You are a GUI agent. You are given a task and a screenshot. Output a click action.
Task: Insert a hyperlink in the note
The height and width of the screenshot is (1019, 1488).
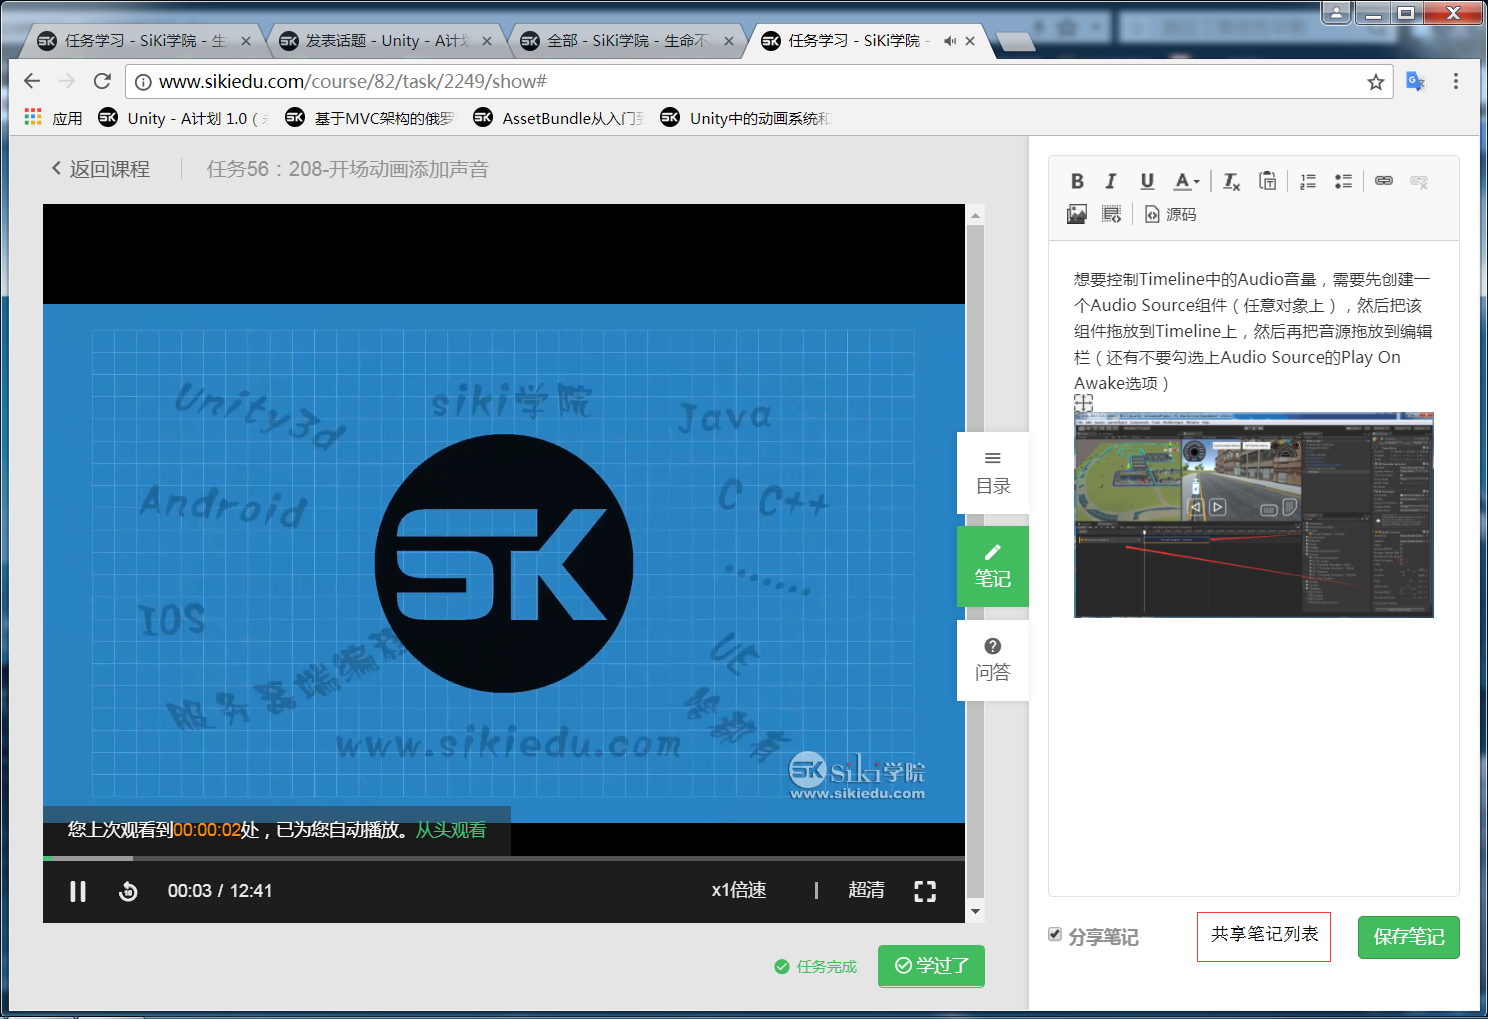pyautogui.click(x=1384, y=181)
